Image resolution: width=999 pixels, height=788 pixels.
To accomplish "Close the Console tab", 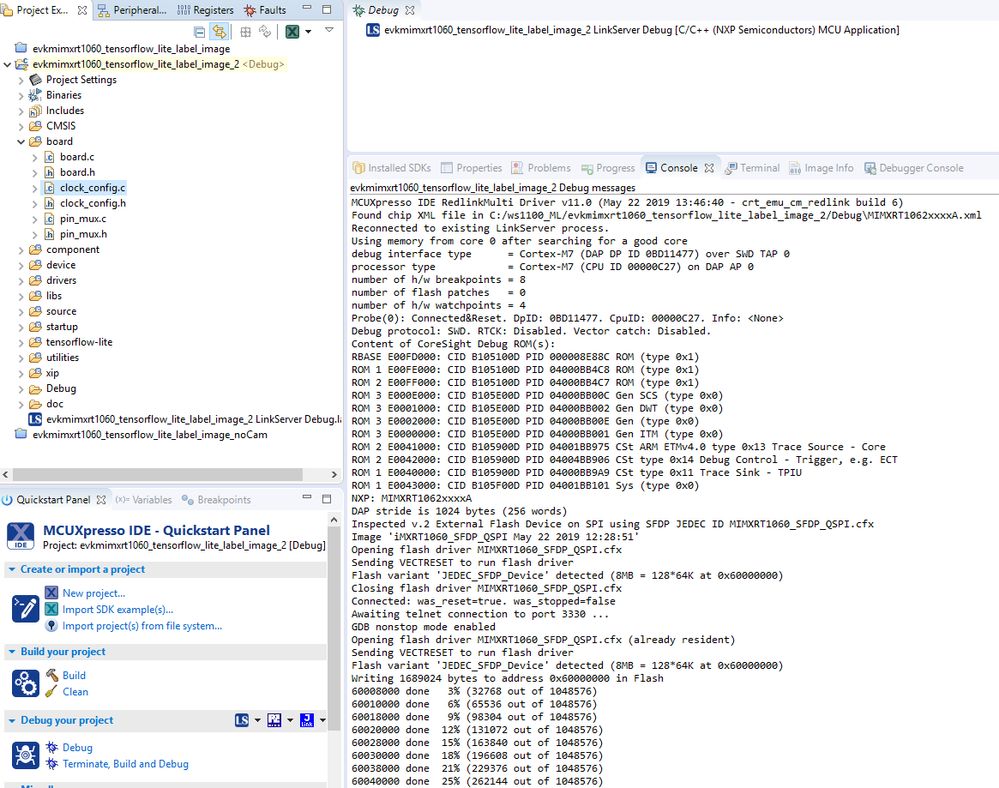I will 709,168.
